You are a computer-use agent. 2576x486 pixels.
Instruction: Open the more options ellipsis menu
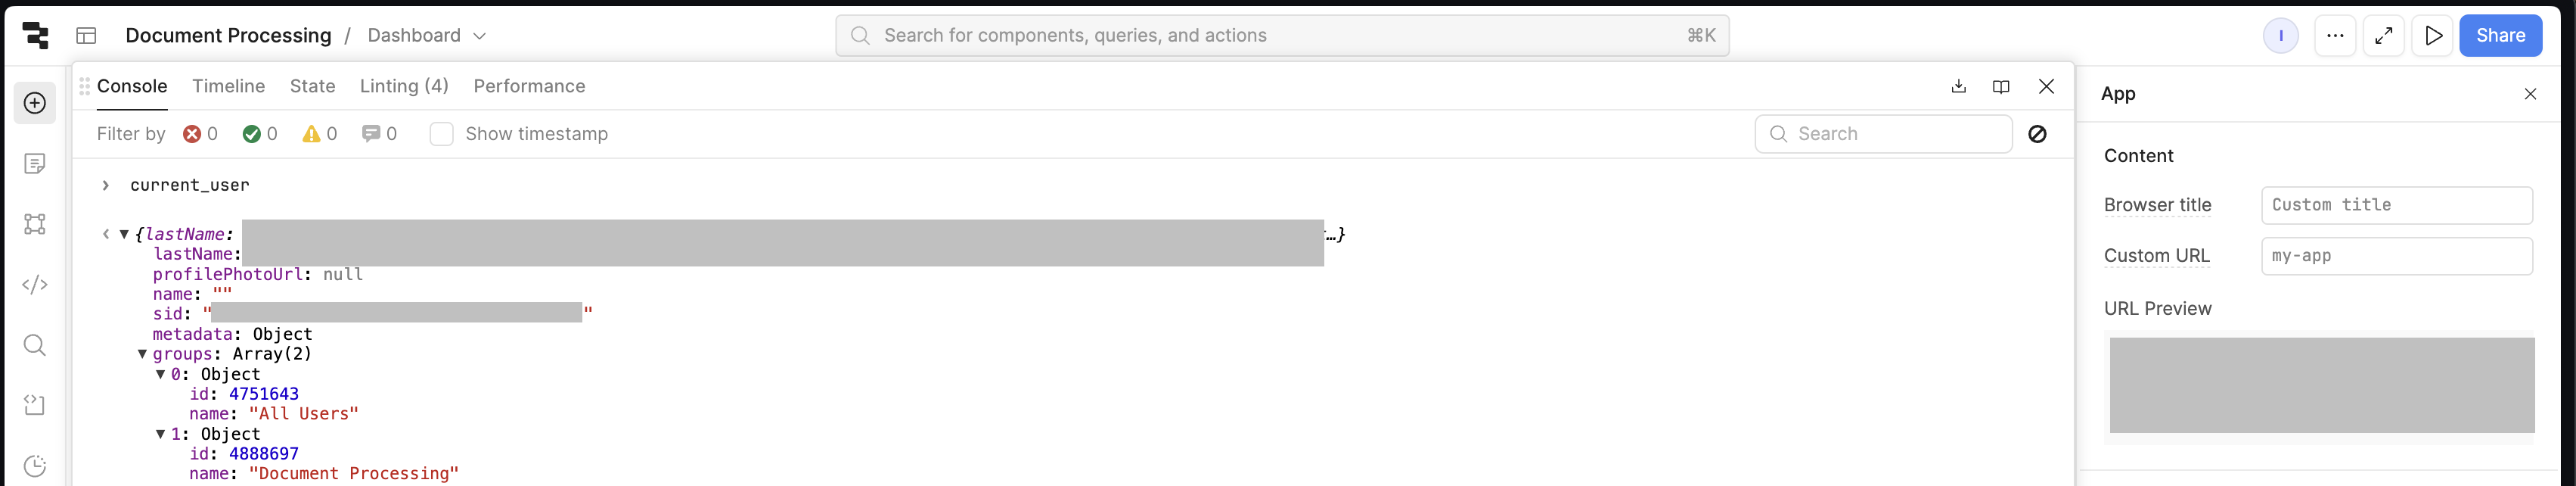point(2335,36)
